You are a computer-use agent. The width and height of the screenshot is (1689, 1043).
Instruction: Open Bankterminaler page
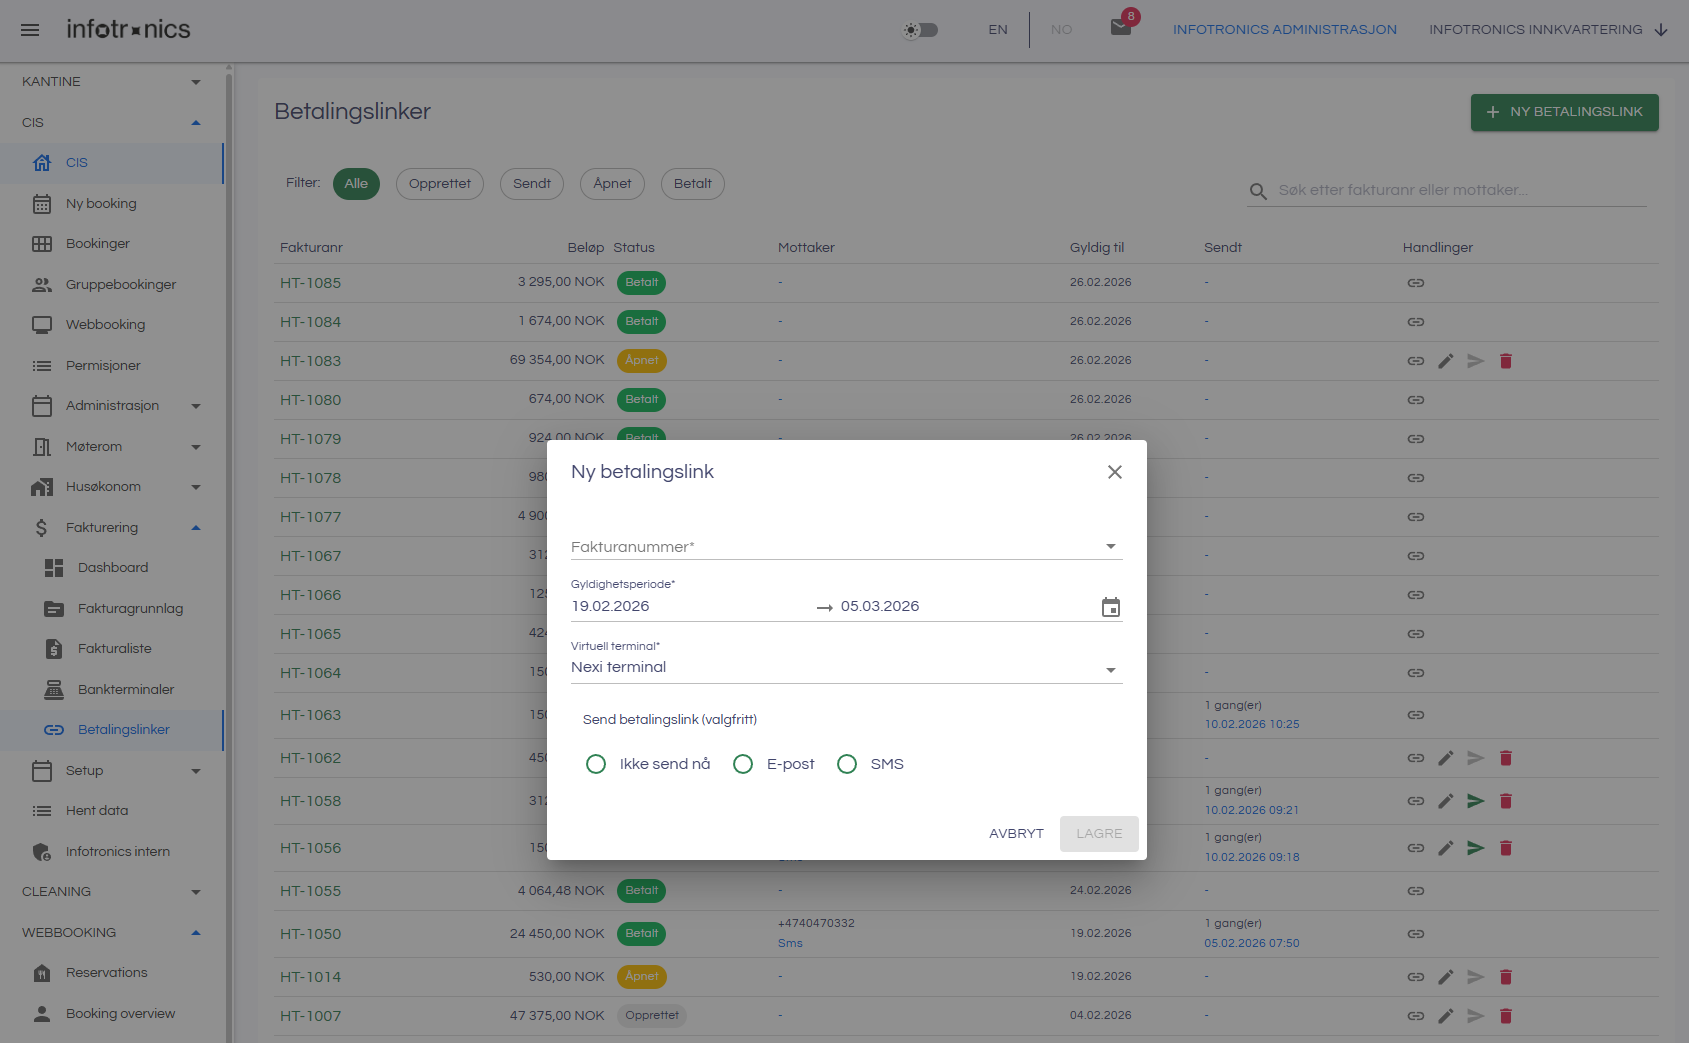point(111,690)
